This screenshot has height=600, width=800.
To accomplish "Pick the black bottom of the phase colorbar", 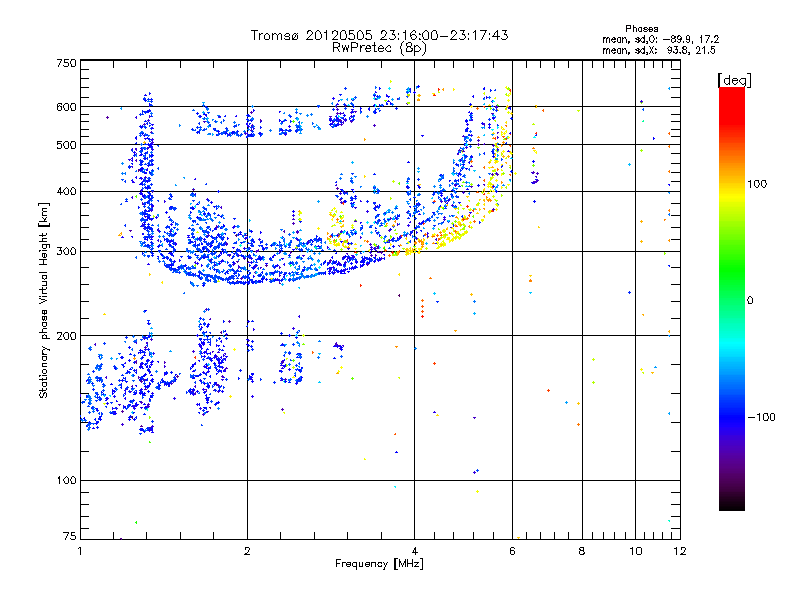I will tap(732, 504).
